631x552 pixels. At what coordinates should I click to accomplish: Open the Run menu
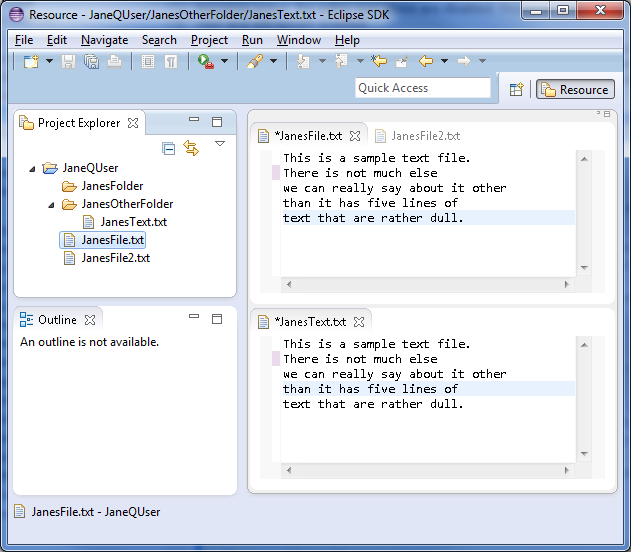pyautogui.click(x=252, y=40)
